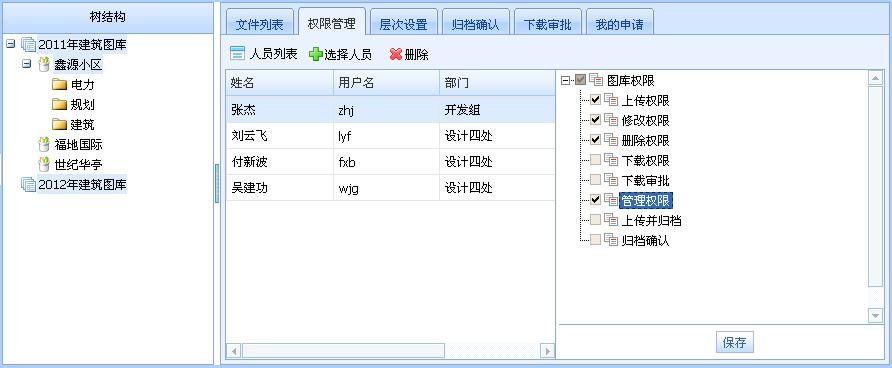Click the icon beside 上传权限
This screenshot has width=892, height=368.
coord(611,100)
